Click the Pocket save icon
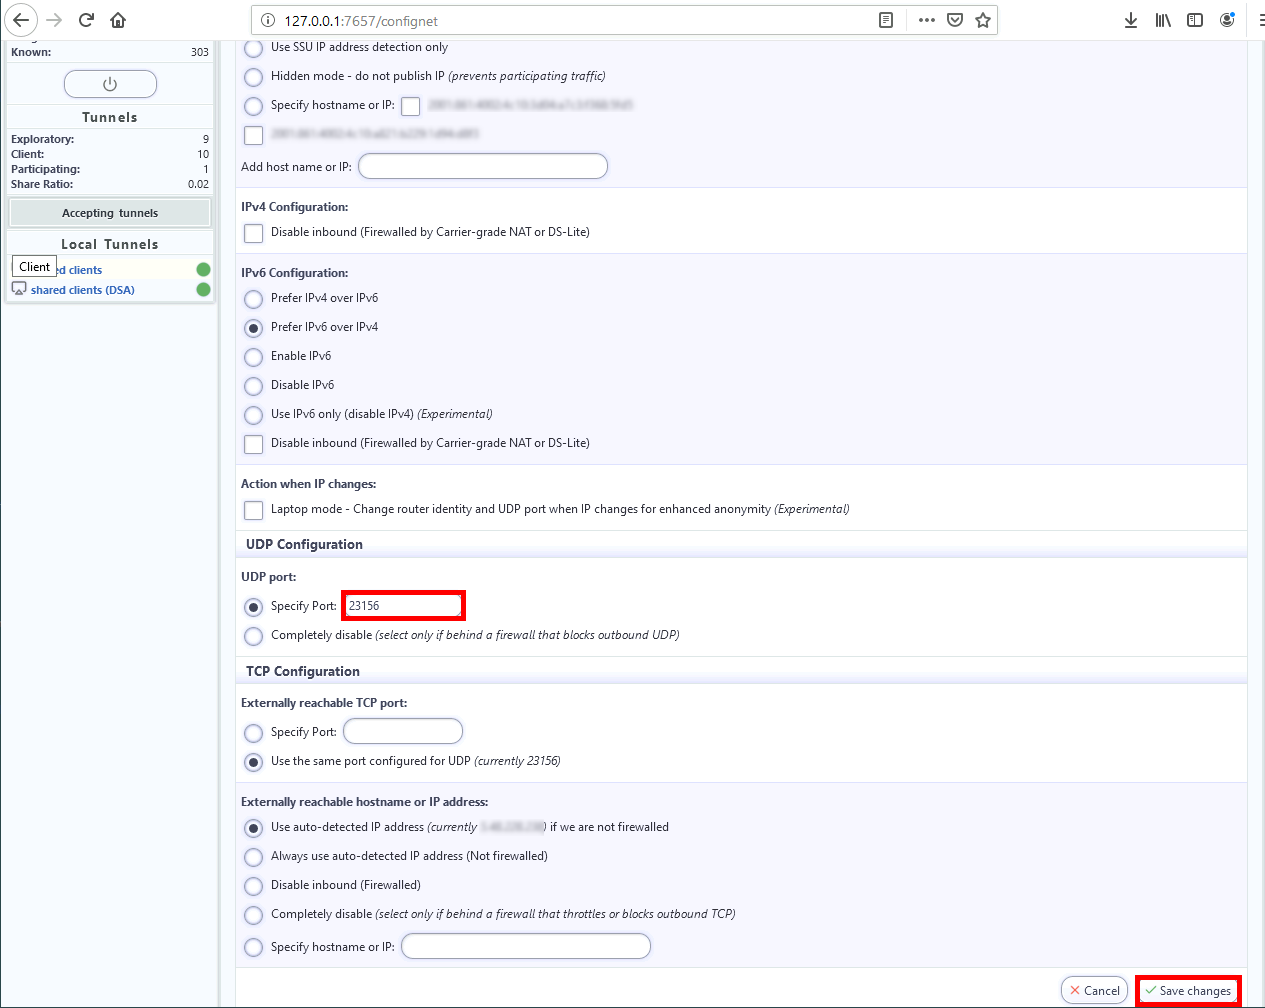1265x1008 pixels. pos(955,20)
